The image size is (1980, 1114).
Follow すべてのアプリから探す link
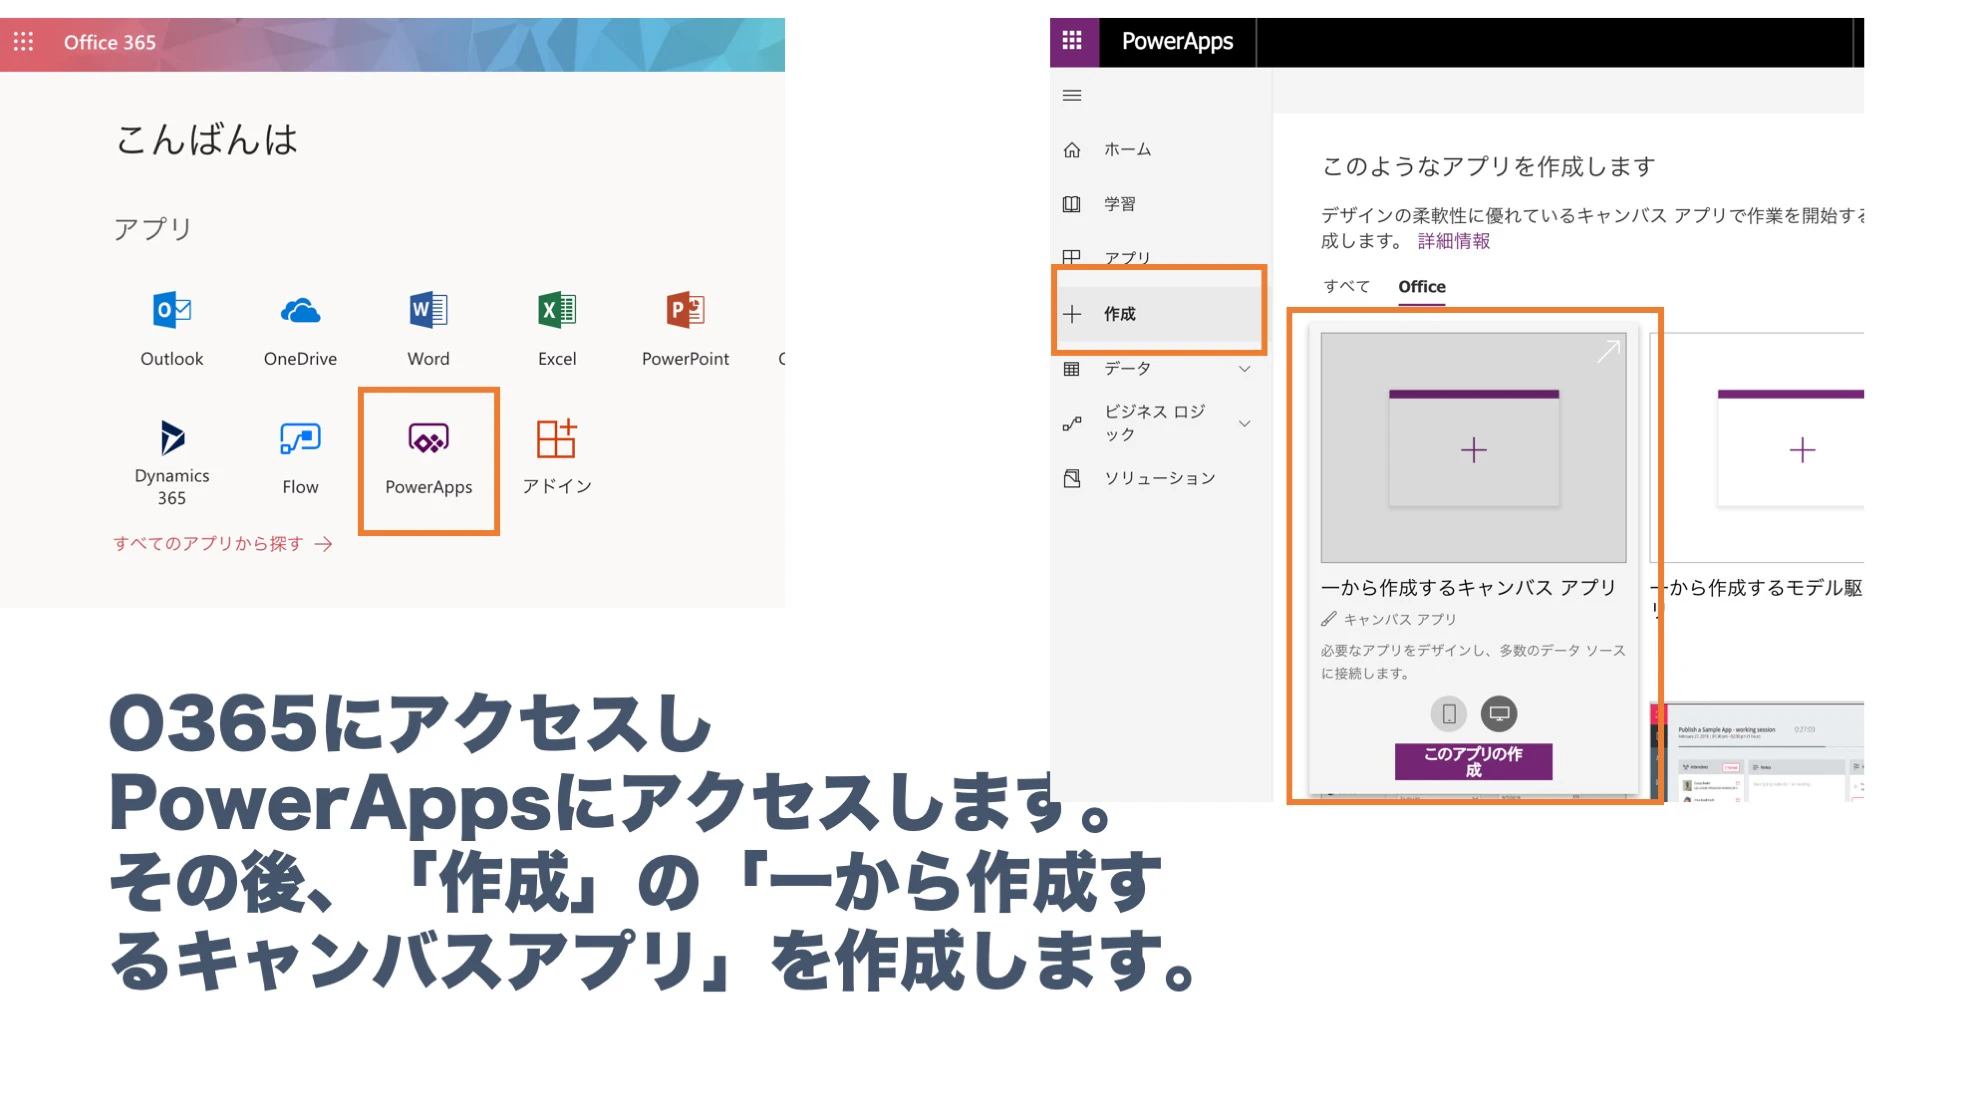click(x=222, y=544)
